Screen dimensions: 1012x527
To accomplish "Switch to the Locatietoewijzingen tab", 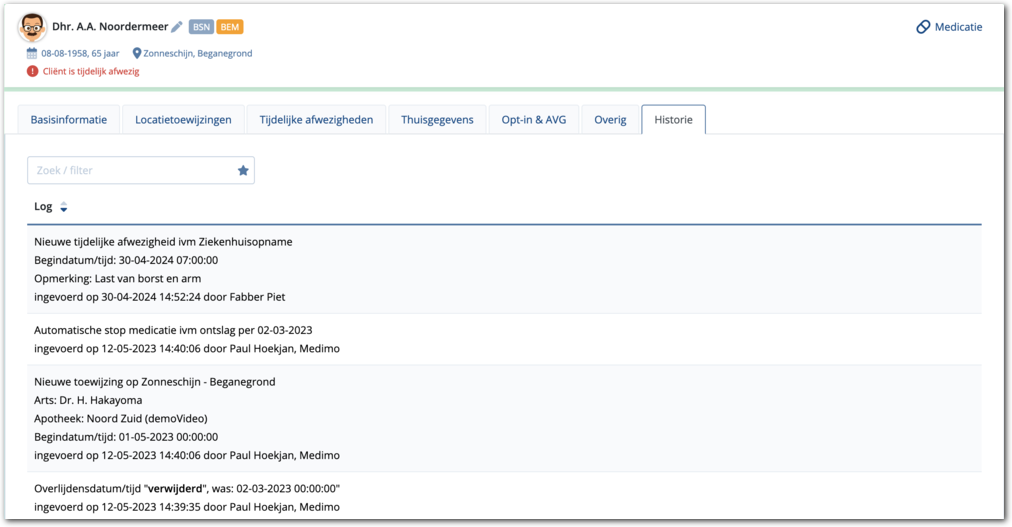I will pyautogui.click(x=183, y=120).
